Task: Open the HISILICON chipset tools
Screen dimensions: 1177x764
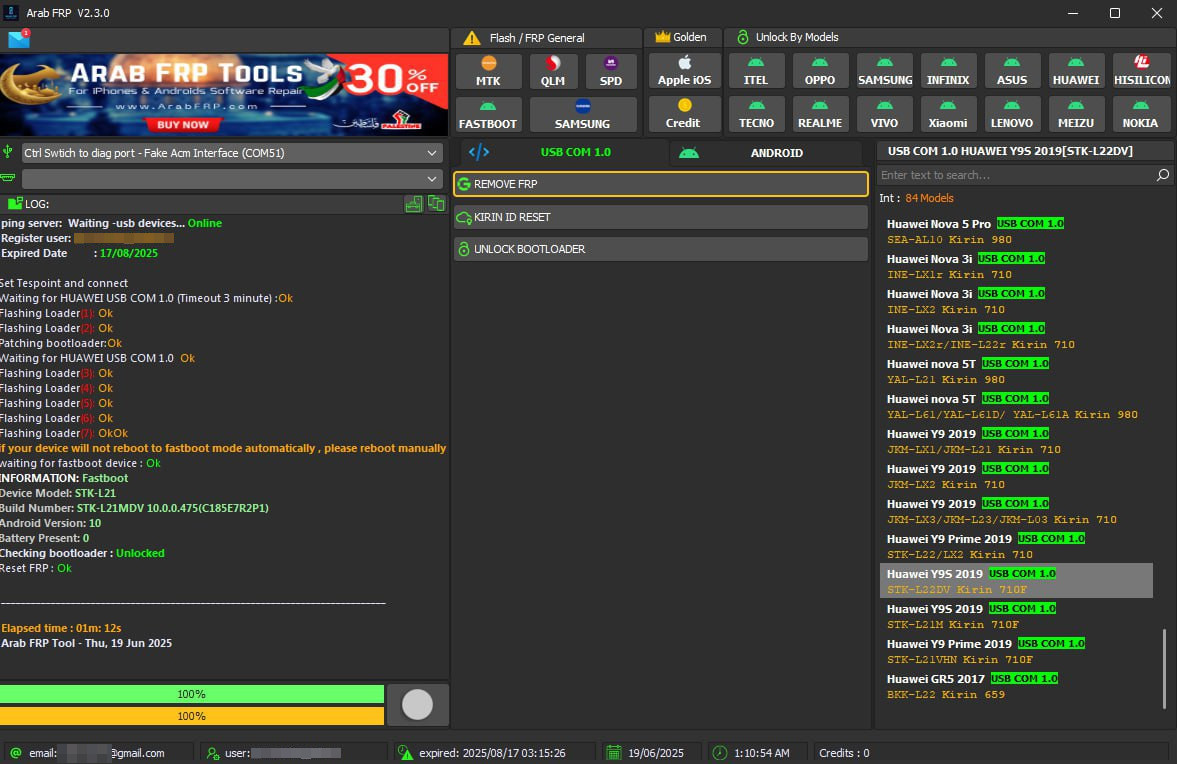Action: pos(1141,70)
